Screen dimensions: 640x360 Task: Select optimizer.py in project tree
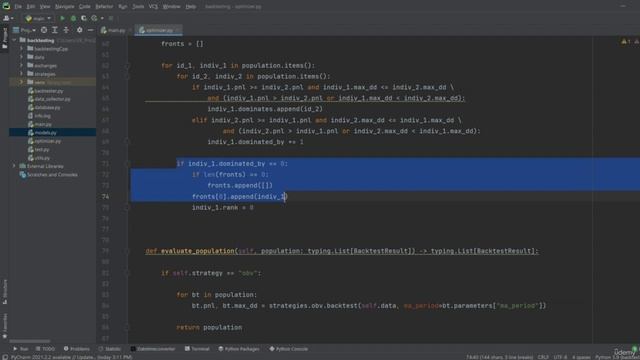[x=47, y=141]
